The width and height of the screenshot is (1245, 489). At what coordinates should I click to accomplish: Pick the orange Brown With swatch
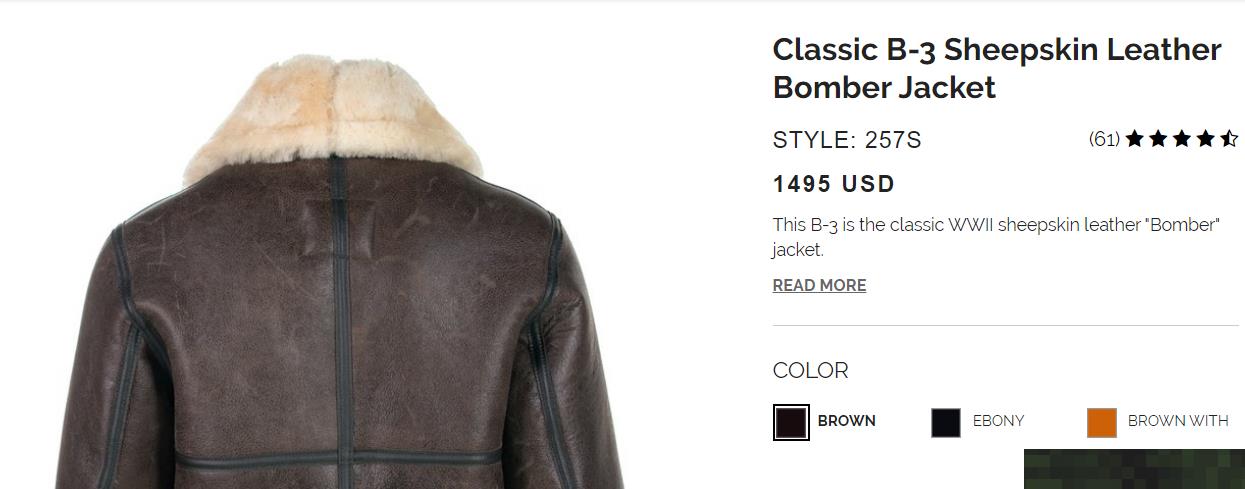pyautogui.click(x=1102, y=422)
